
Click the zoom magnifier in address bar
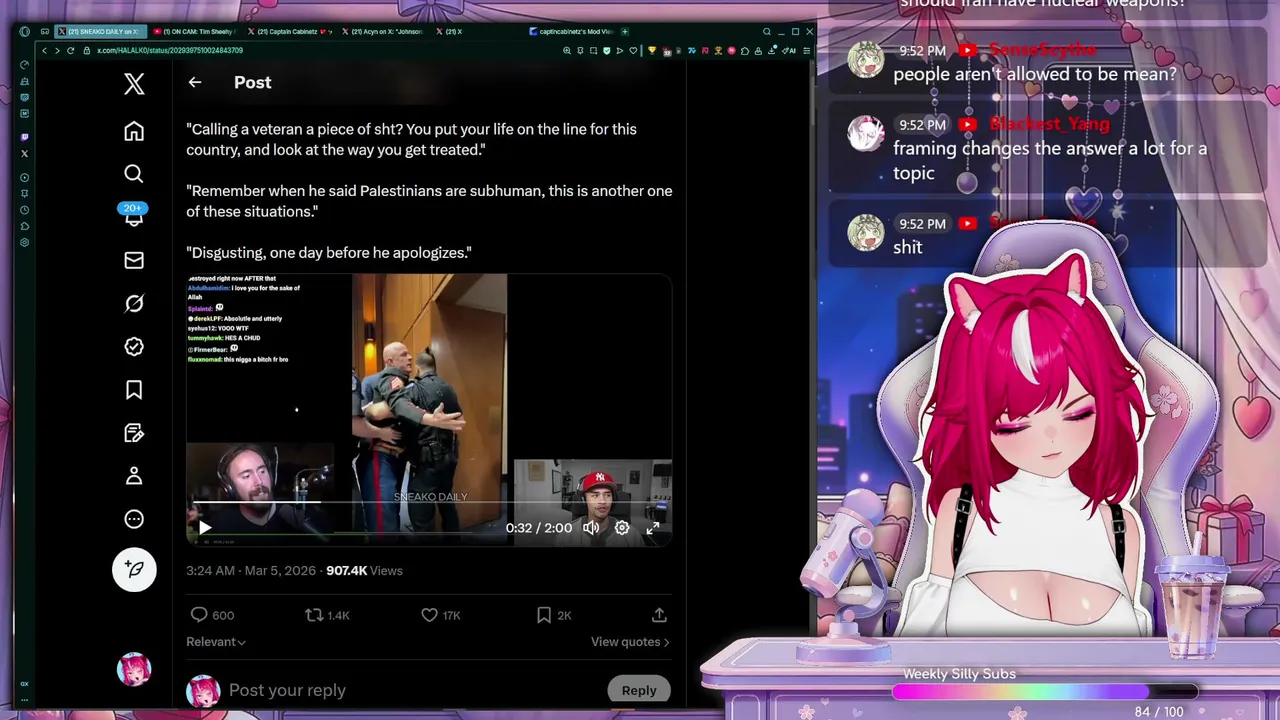(x=566, y=50)
